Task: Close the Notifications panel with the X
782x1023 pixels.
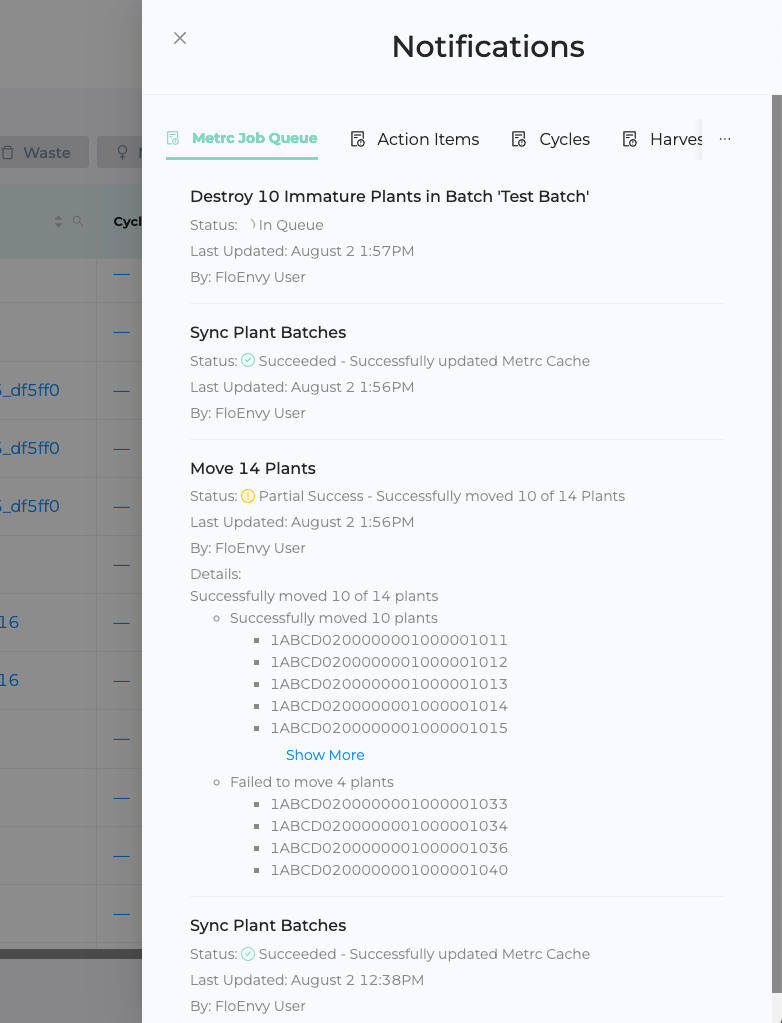Action: click(180, 38)
